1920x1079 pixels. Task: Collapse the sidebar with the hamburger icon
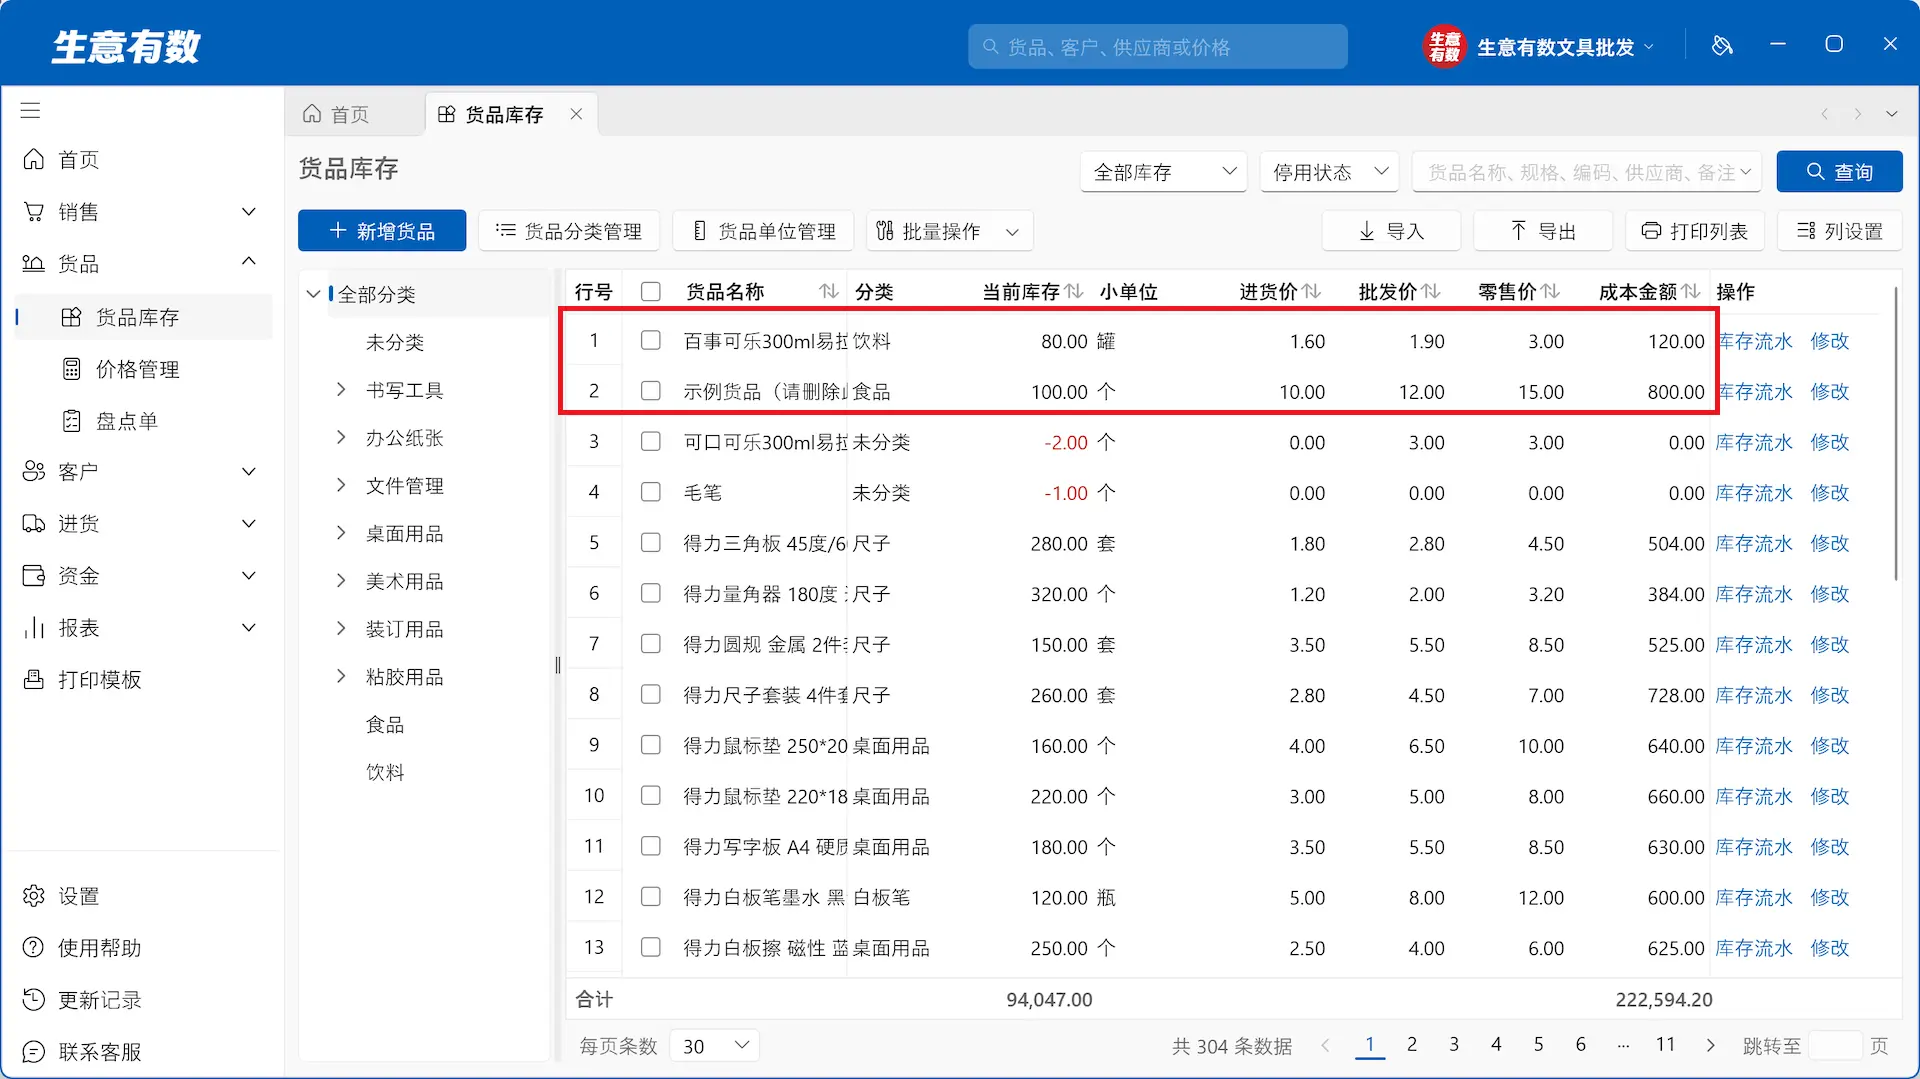(31, 111)
